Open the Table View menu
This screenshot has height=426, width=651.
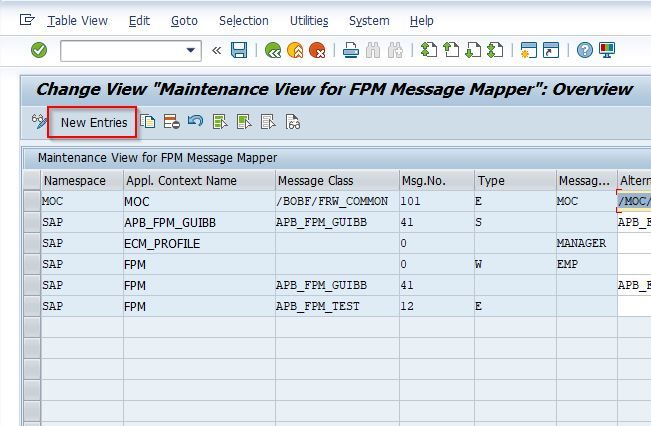click(77, 20)
